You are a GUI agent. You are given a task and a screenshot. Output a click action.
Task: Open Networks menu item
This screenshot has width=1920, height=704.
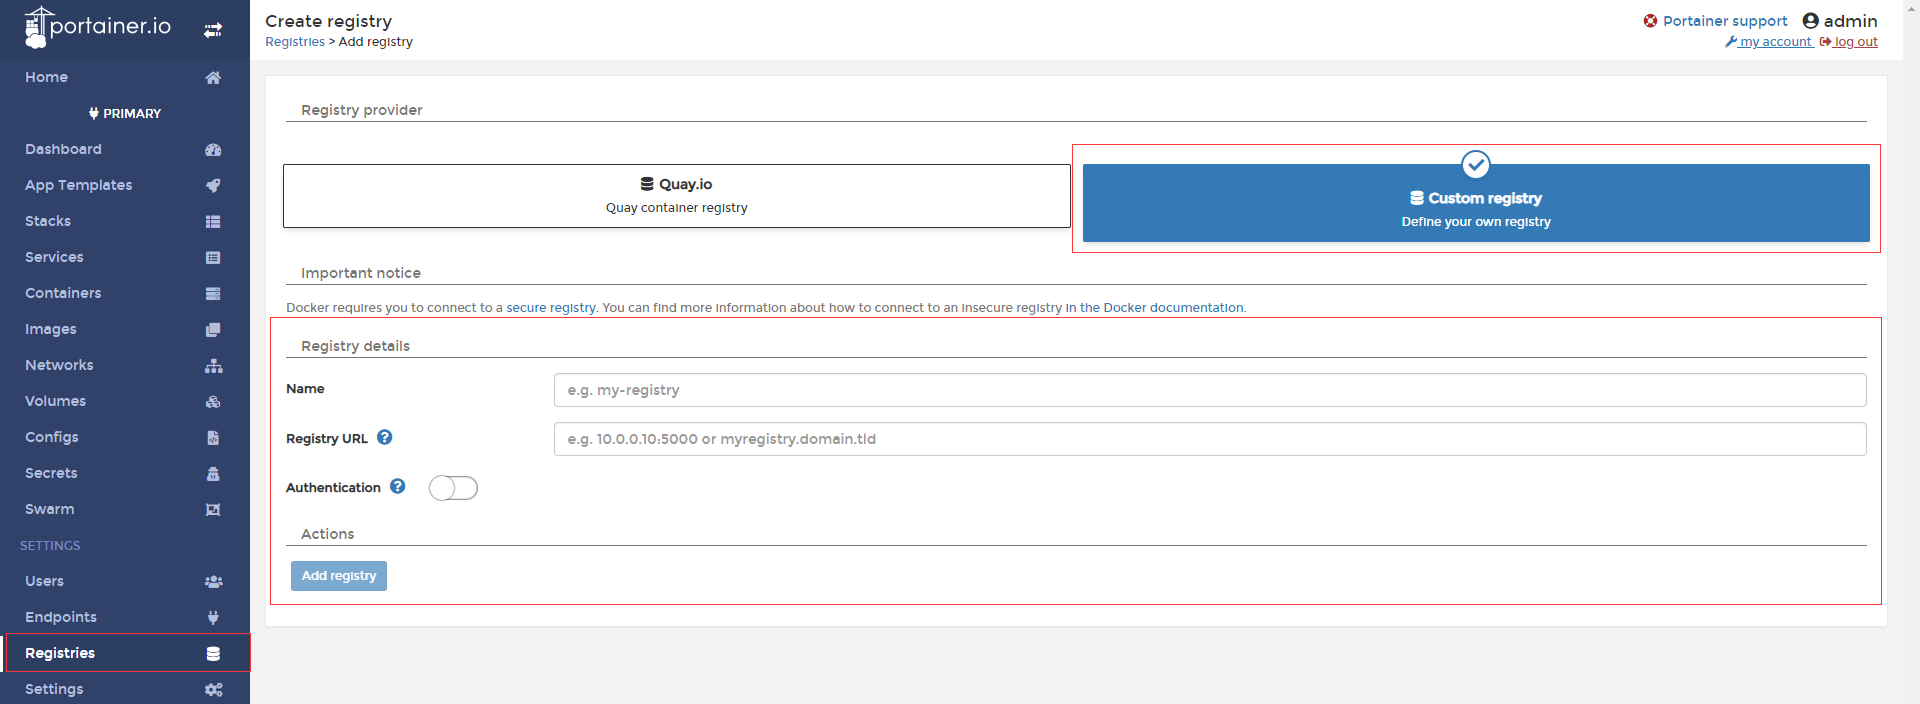point(125,365)
